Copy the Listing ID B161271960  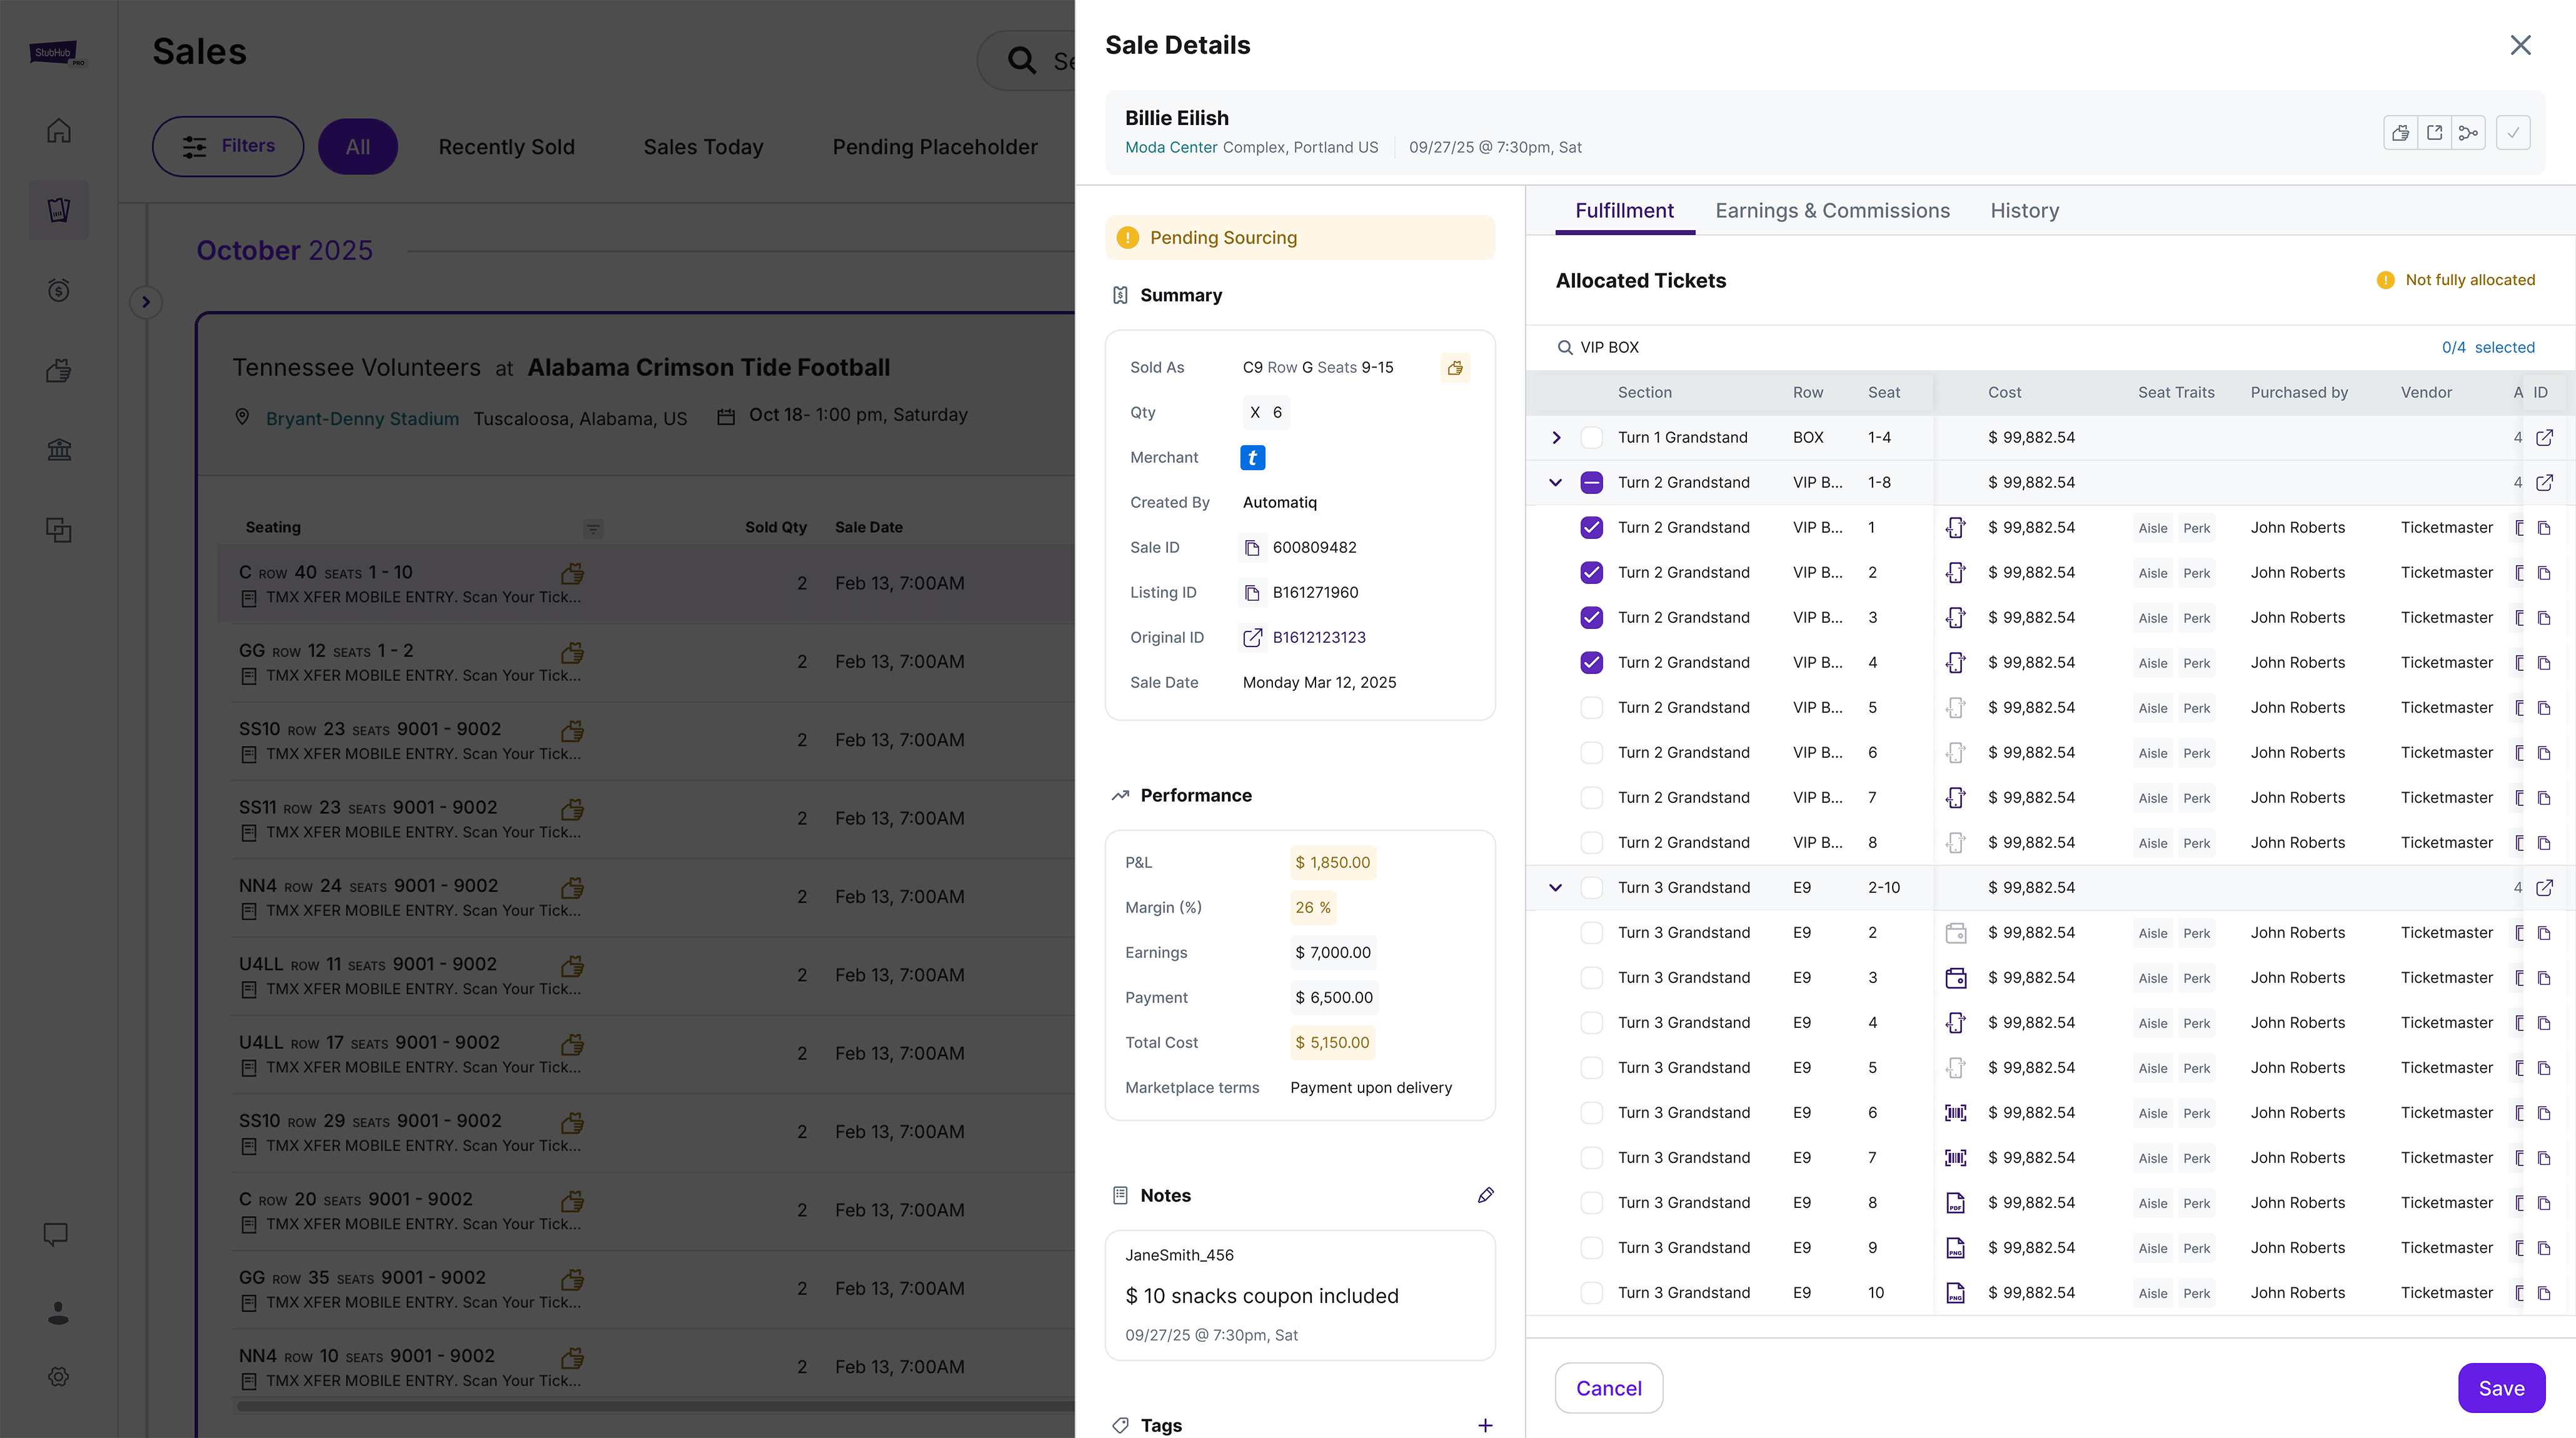click(x=1252, y=592)
